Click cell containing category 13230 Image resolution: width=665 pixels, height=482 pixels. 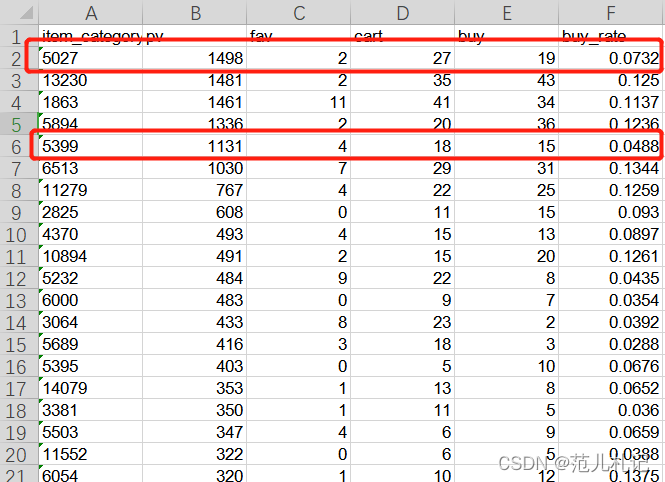(91, 80)
